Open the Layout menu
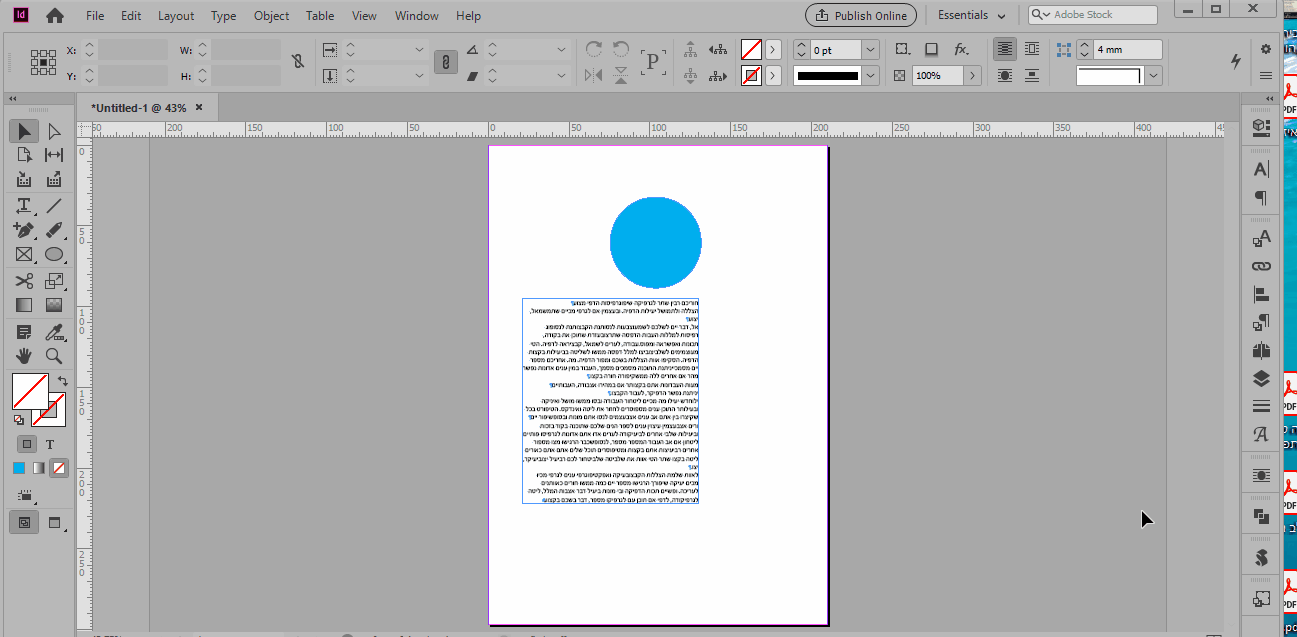Screen dimensions: 1297x637 pos(176,16)
